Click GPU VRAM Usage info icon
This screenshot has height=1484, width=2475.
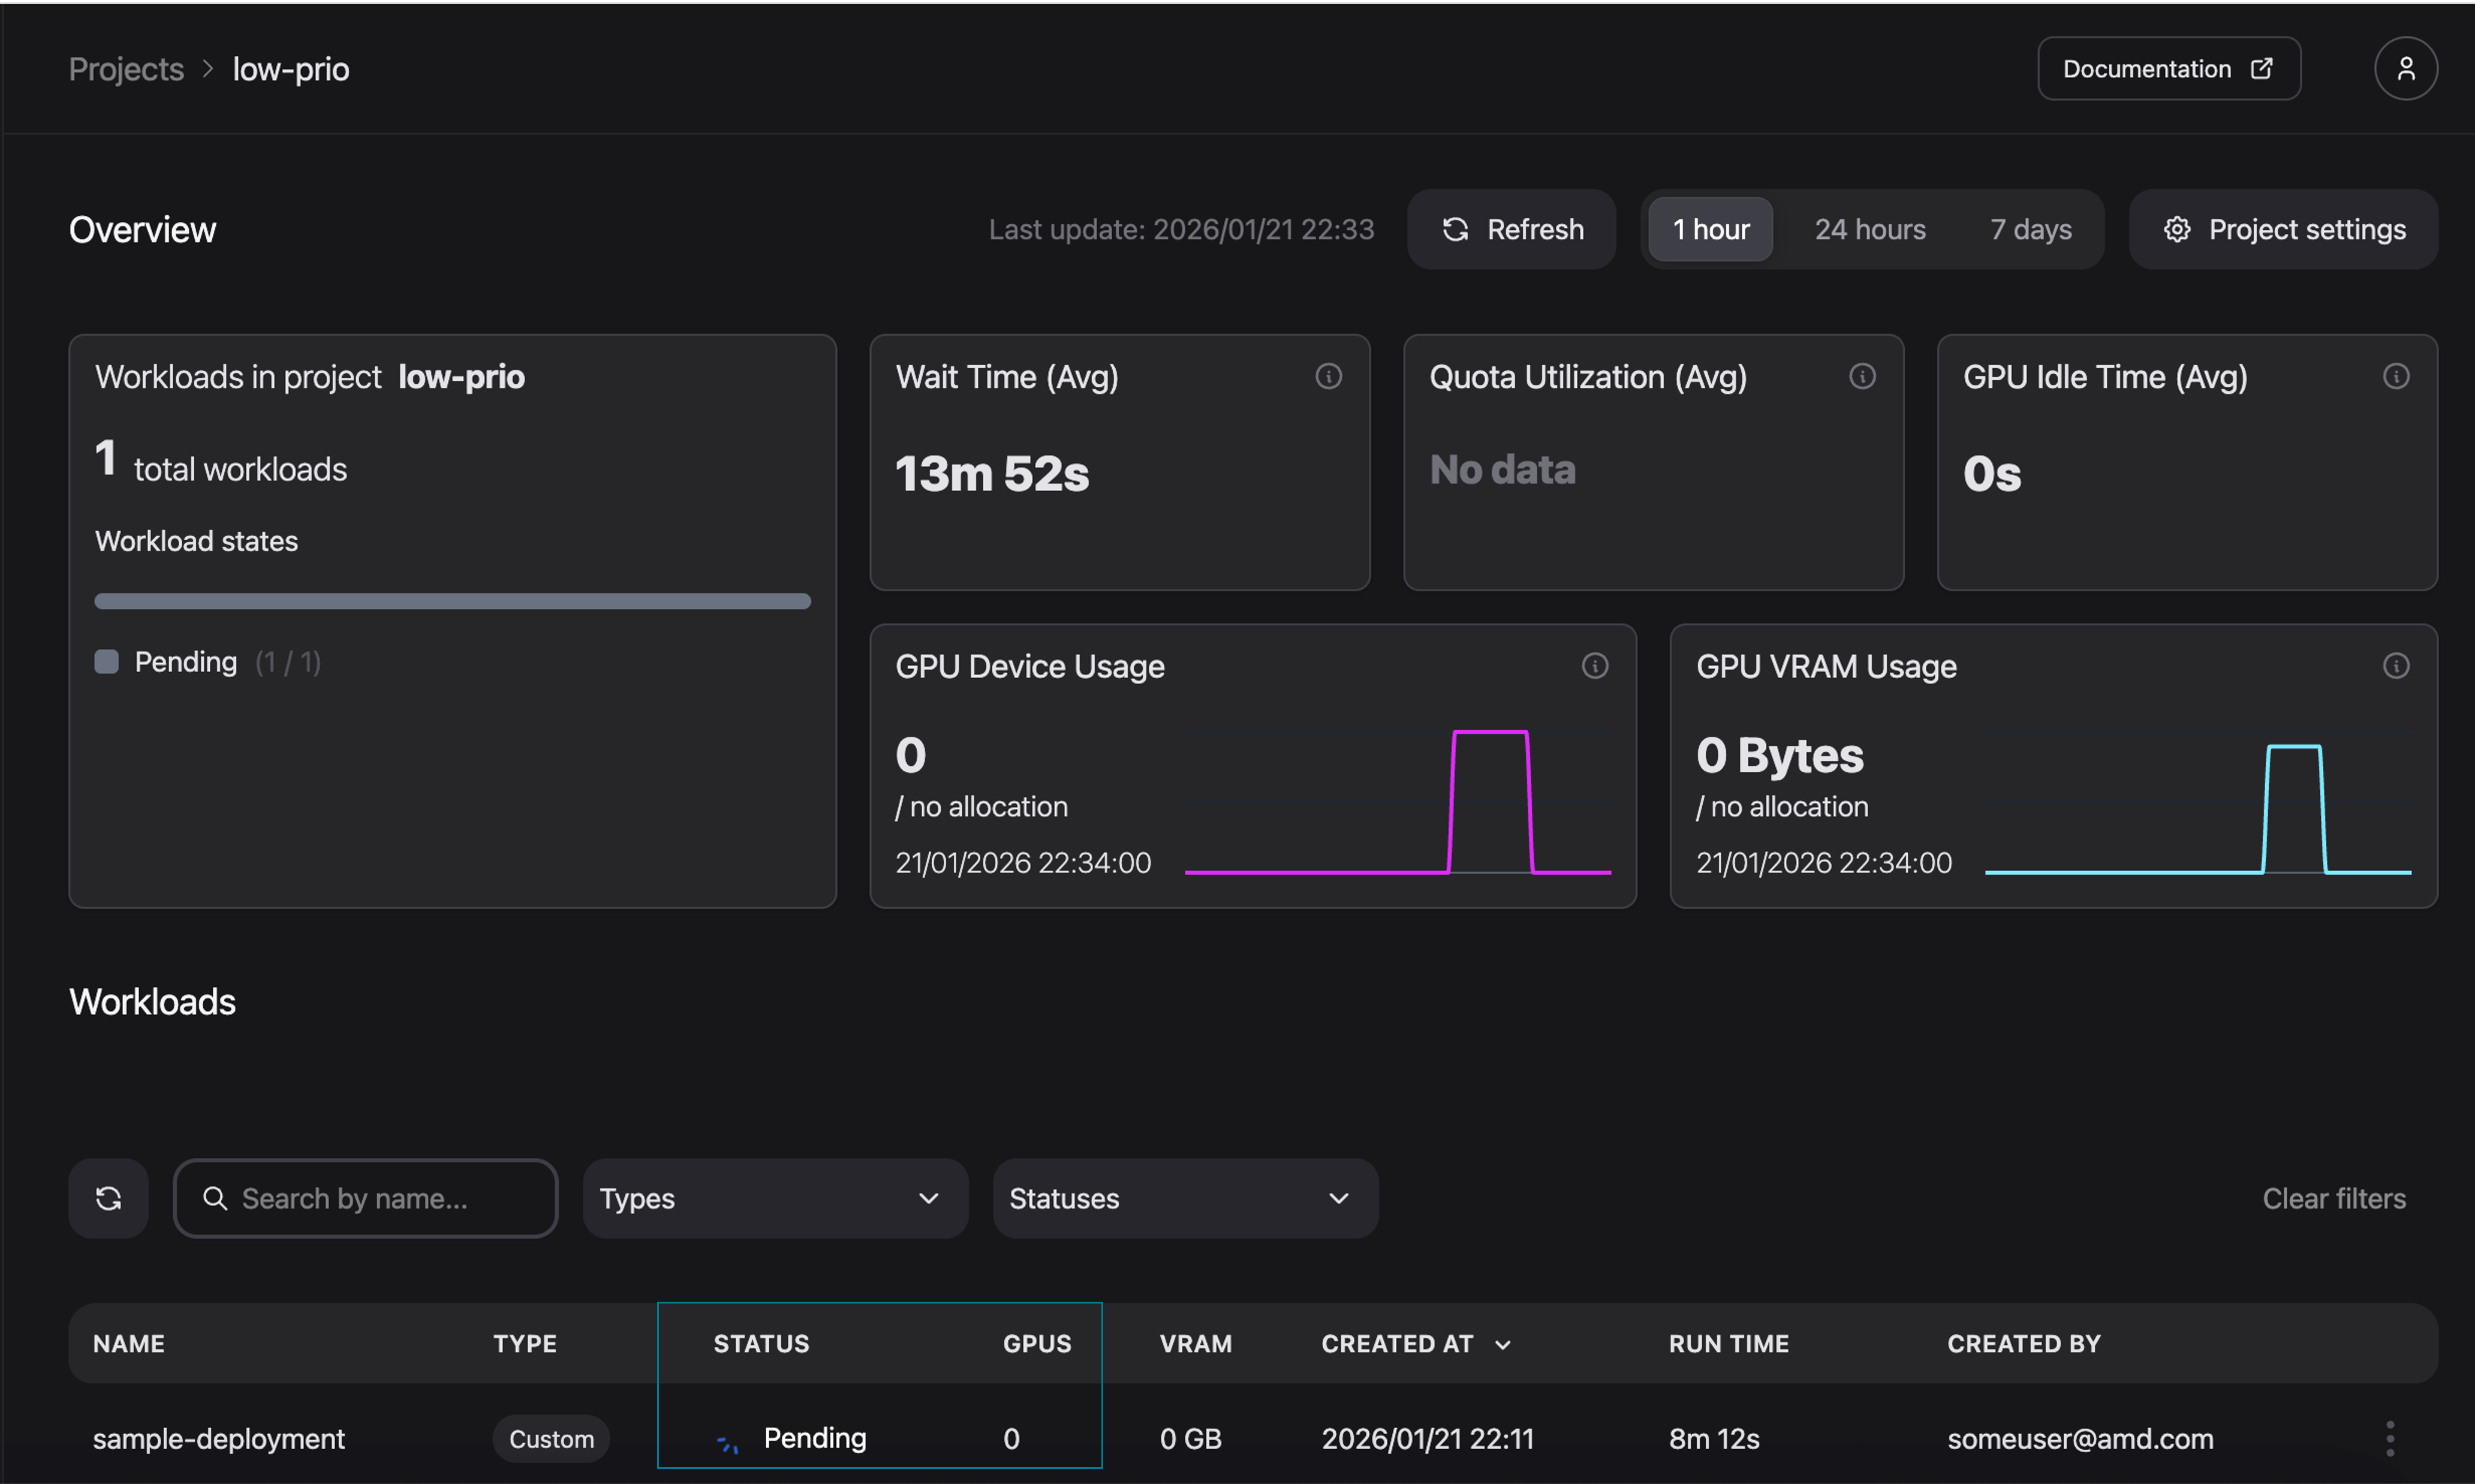[x=2395, y=666]
